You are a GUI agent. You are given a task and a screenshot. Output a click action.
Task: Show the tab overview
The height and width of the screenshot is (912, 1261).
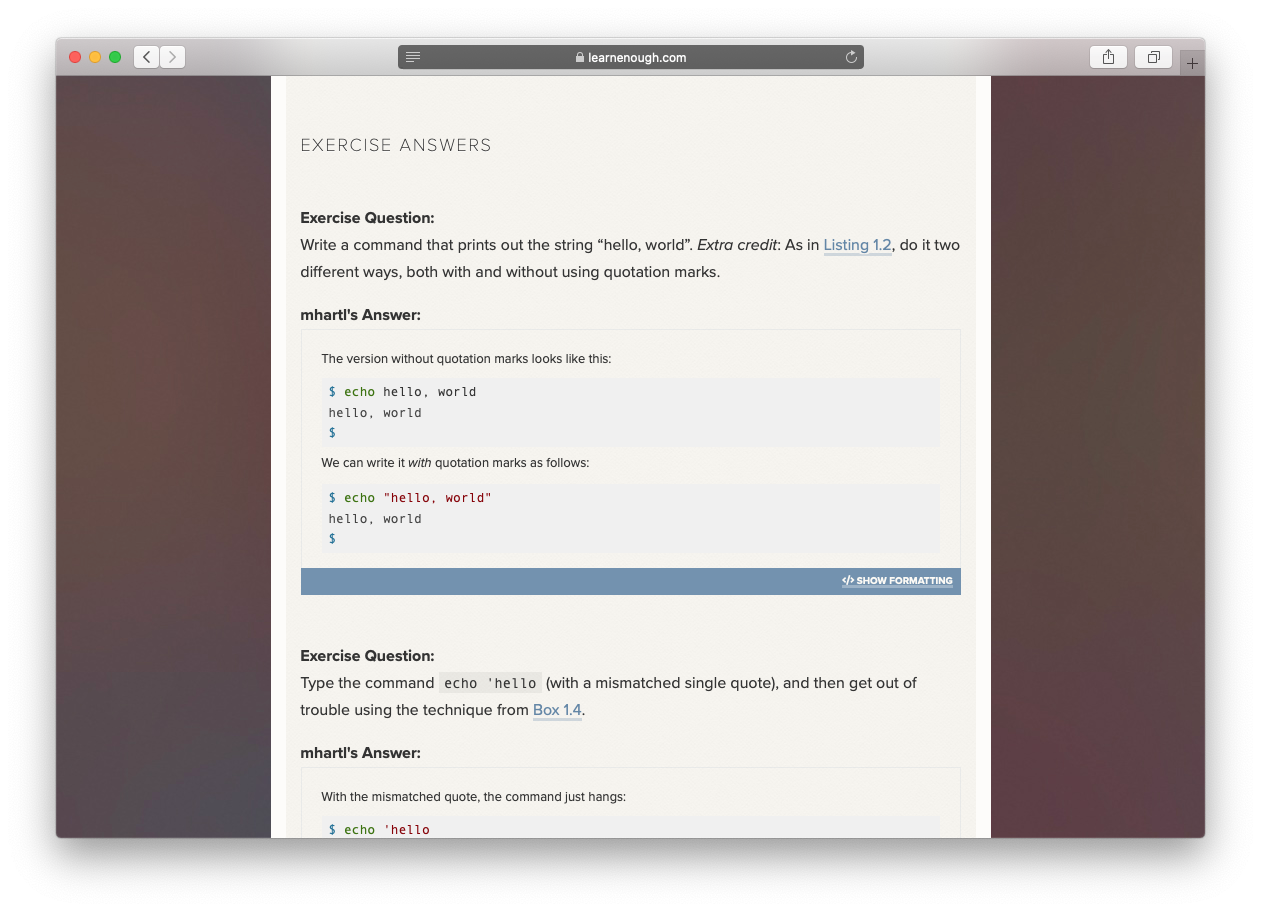(x=1153, y=57)
